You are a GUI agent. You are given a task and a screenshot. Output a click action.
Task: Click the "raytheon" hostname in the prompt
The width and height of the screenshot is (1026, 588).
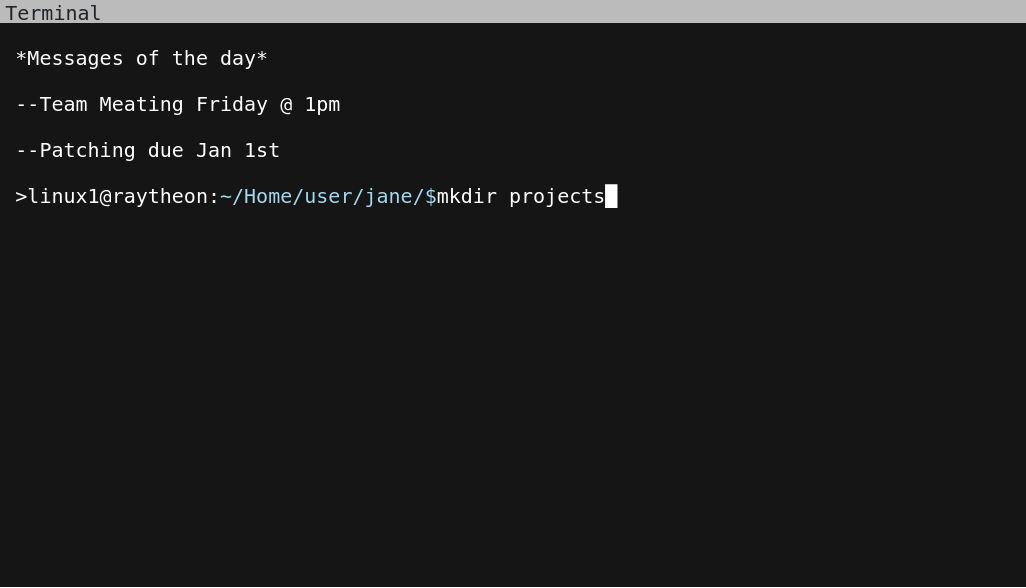160,196
